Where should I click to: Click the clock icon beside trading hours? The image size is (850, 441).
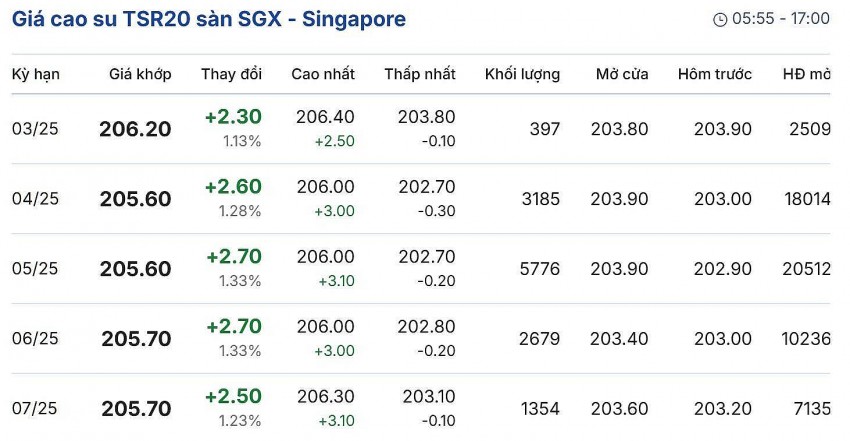click(720, 20)
